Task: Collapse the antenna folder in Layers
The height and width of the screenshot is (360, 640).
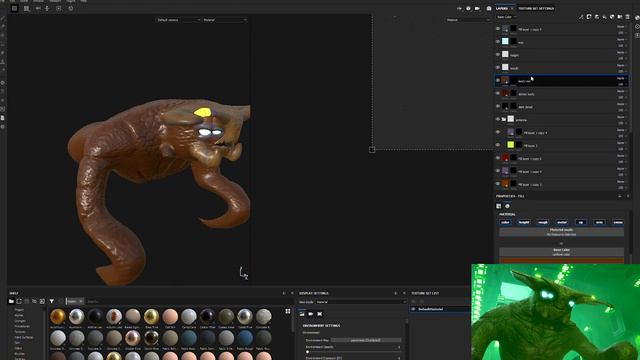Action: [504, 119]
